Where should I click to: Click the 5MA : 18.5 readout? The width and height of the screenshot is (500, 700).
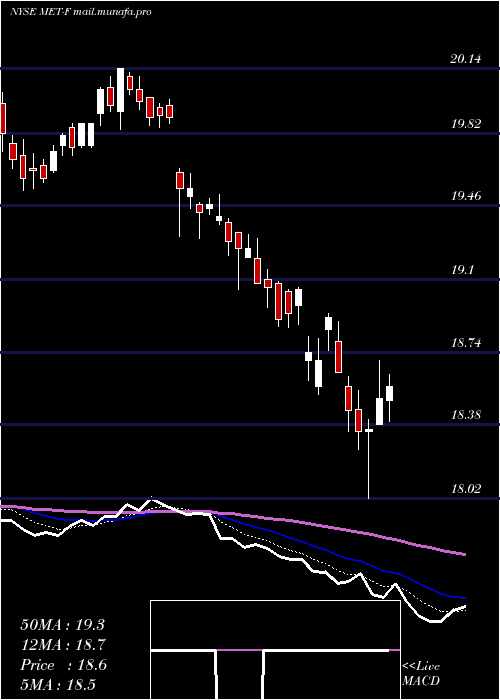pyautogui.click(x=58, y=684)
